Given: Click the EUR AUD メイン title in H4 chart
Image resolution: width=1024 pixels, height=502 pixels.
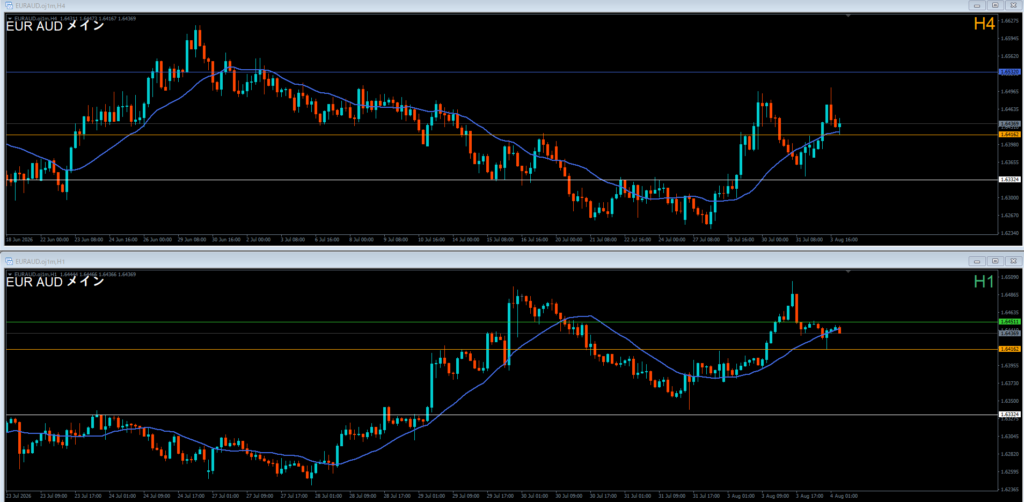Looking at the screenshot, I should [x=55, y=27].
